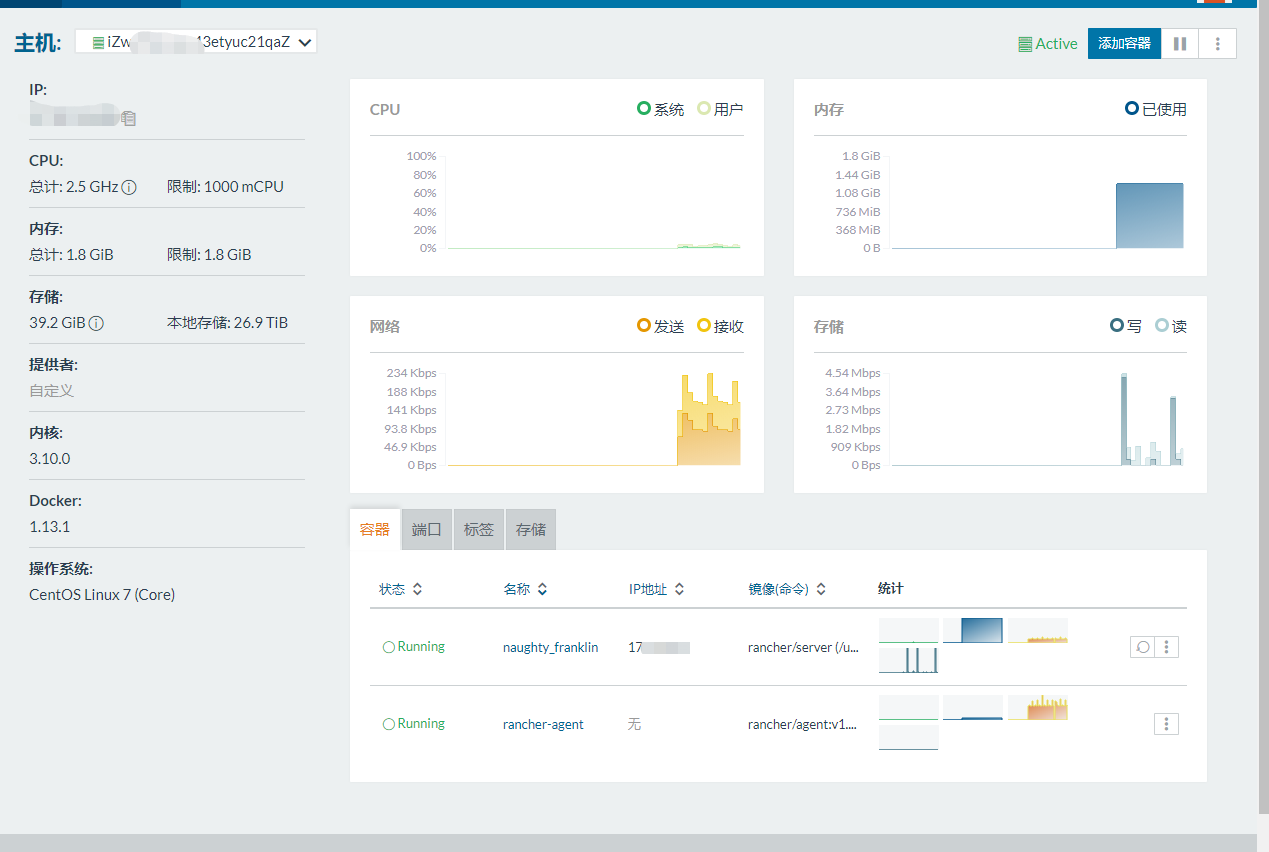Viewport: 1269px width, 852px height.
Task: Switch to the Containers tab (容器)
Action: [x=375, y=529]
